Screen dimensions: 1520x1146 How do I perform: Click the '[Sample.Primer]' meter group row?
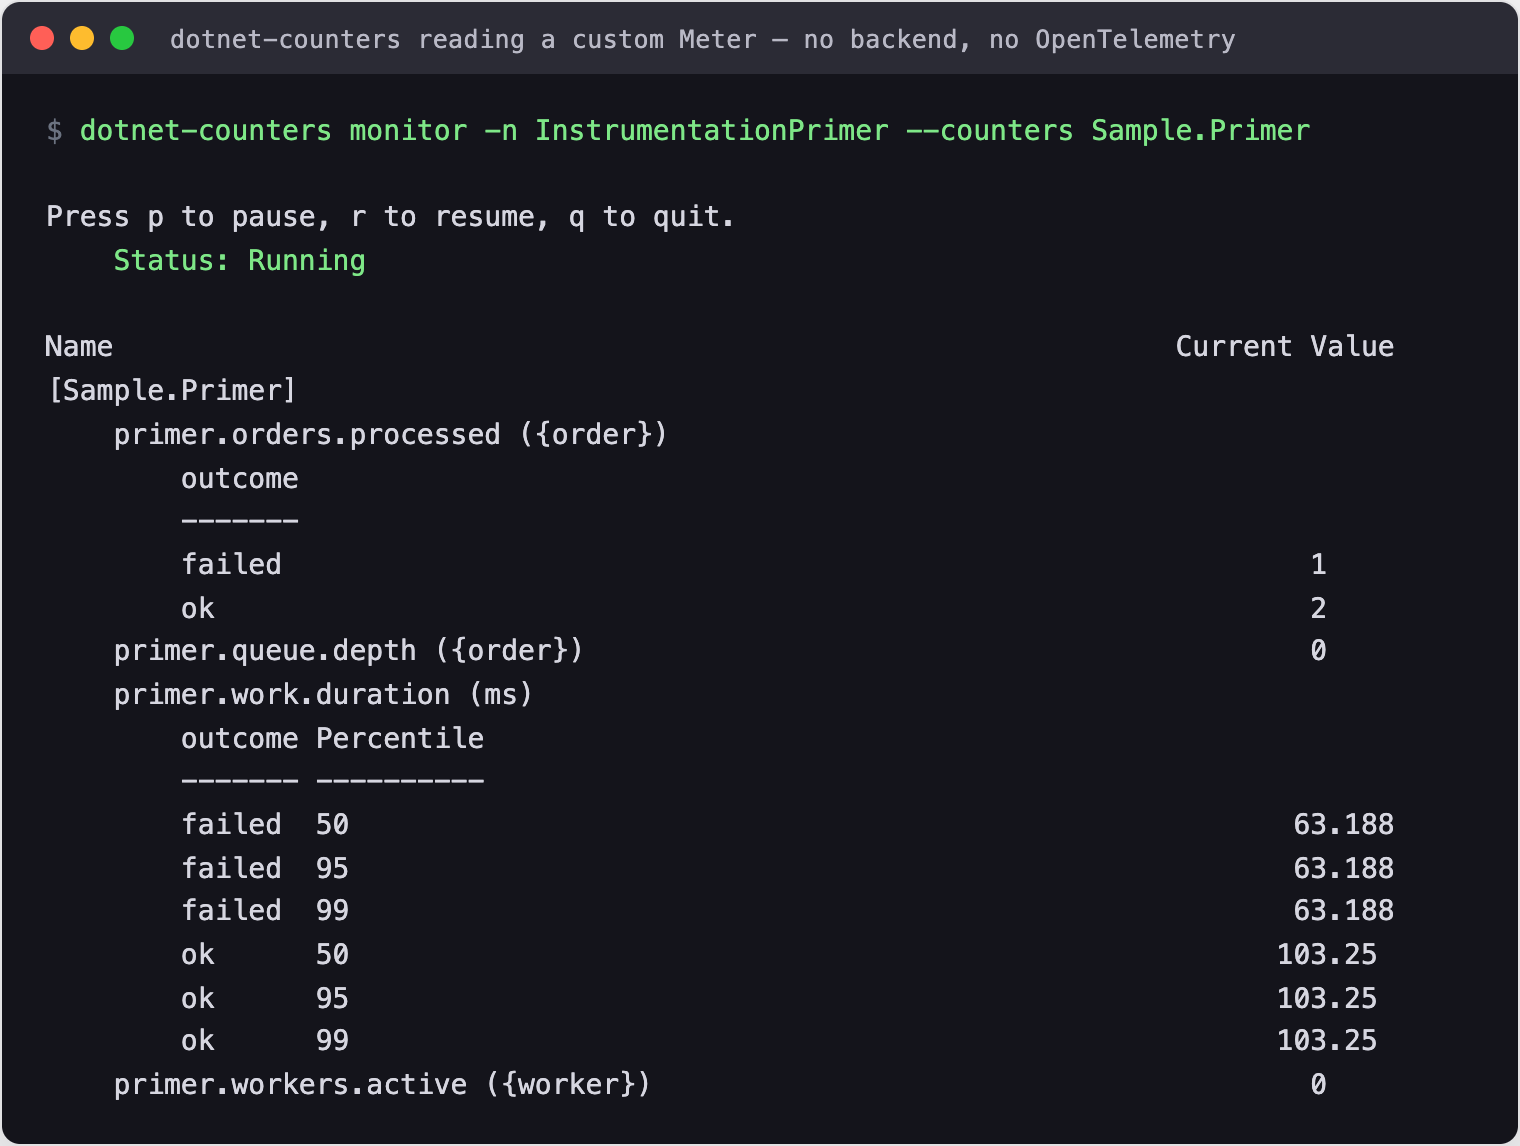tap(172, 390)
